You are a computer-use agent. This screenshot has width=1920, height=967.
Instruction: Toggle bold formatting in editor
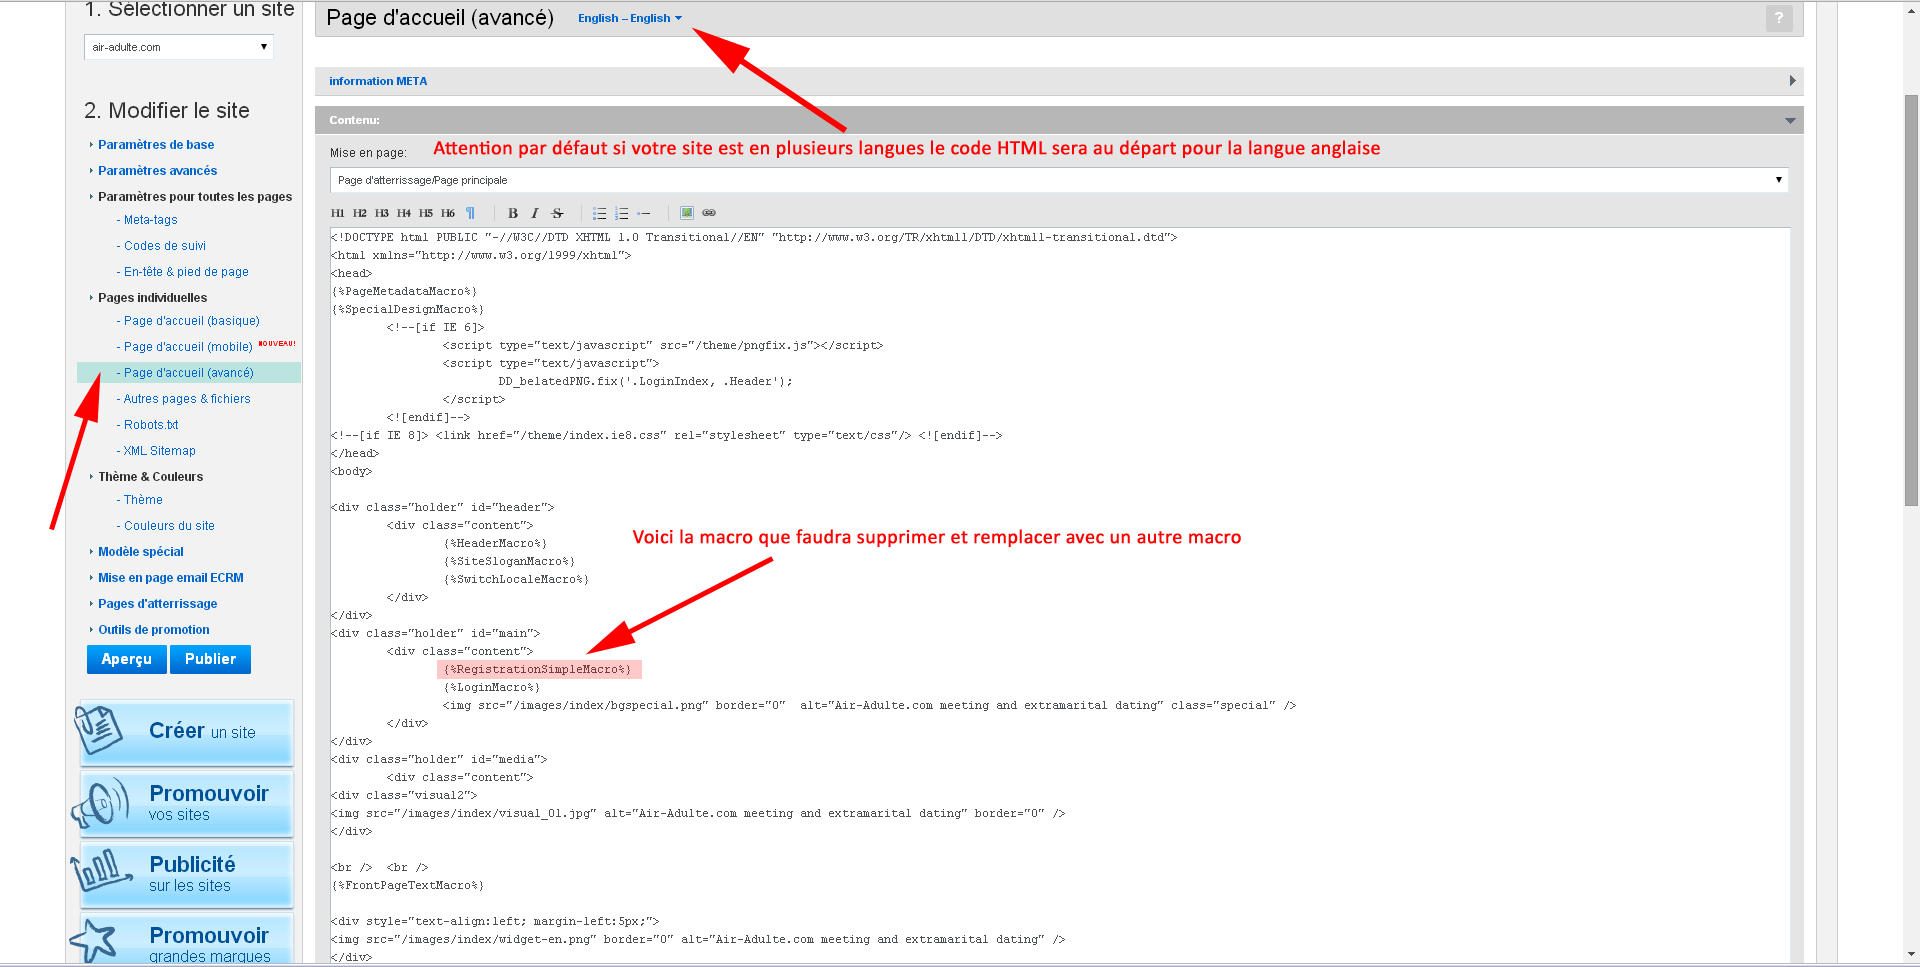(x=513, y=213)
